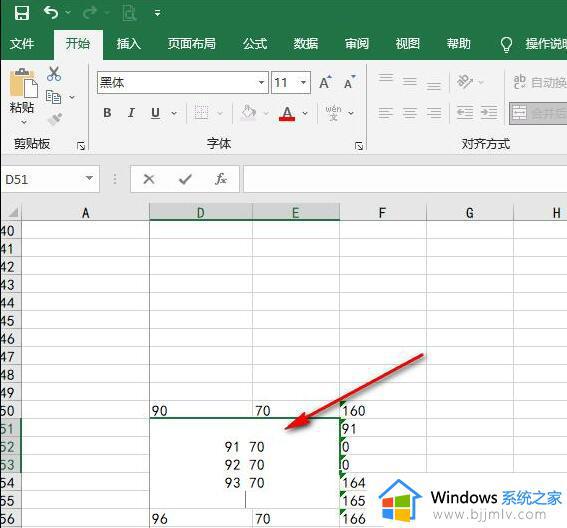The height and width of the screenshot is (528, 567).
Task: Apply the red Font Color A
Action: (287, 114)
